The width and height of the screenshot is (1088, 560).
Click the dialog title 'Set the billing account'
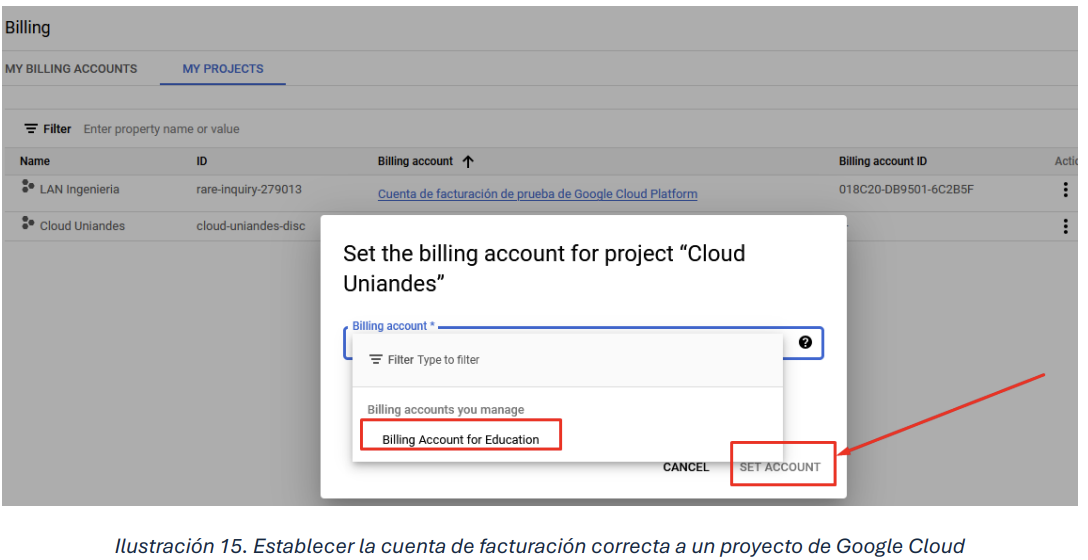point(544,269)
